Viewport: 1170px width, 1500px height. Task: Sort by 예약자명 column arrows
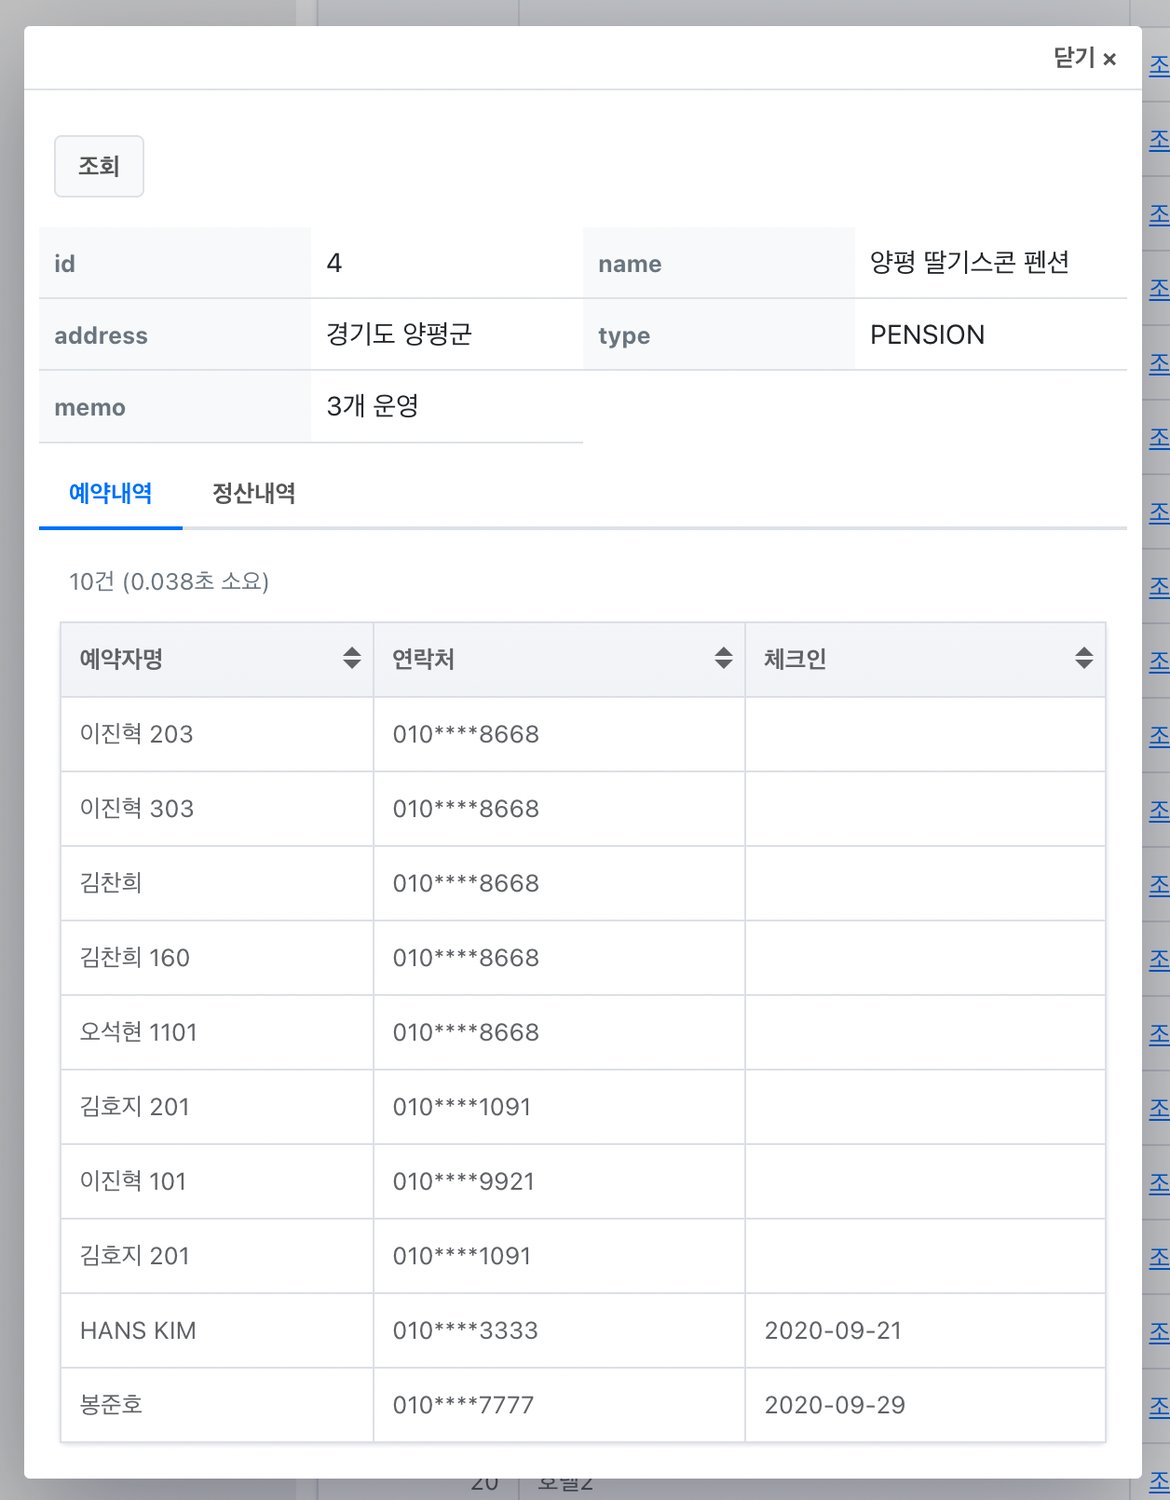click(x=351, y=658)
